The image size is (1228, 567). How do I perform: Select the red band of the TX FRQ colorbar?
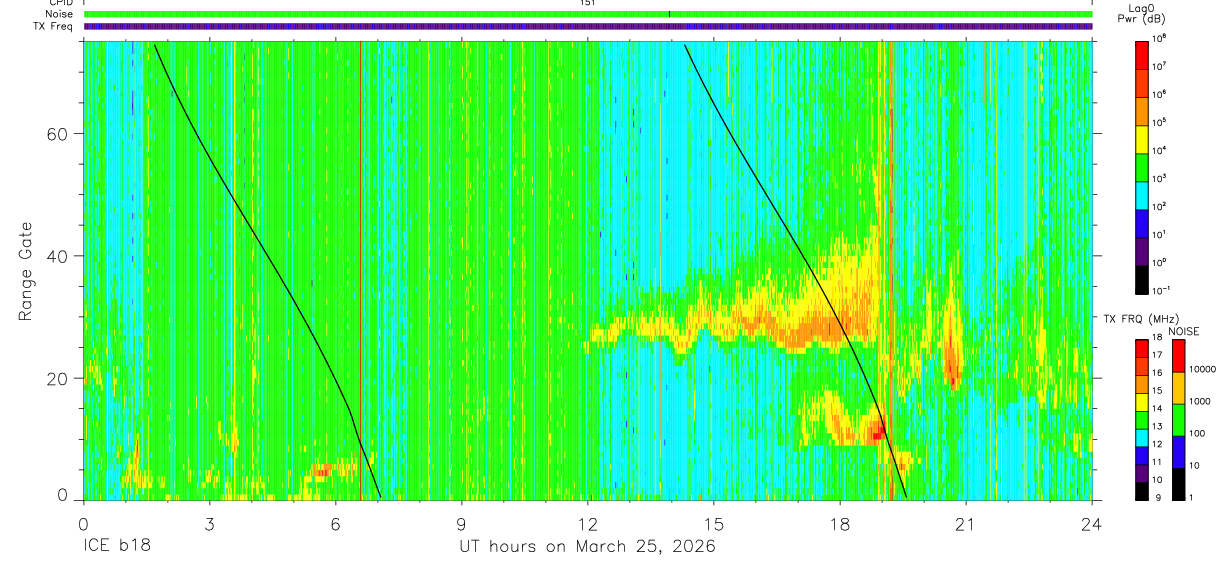point(1142,347)
